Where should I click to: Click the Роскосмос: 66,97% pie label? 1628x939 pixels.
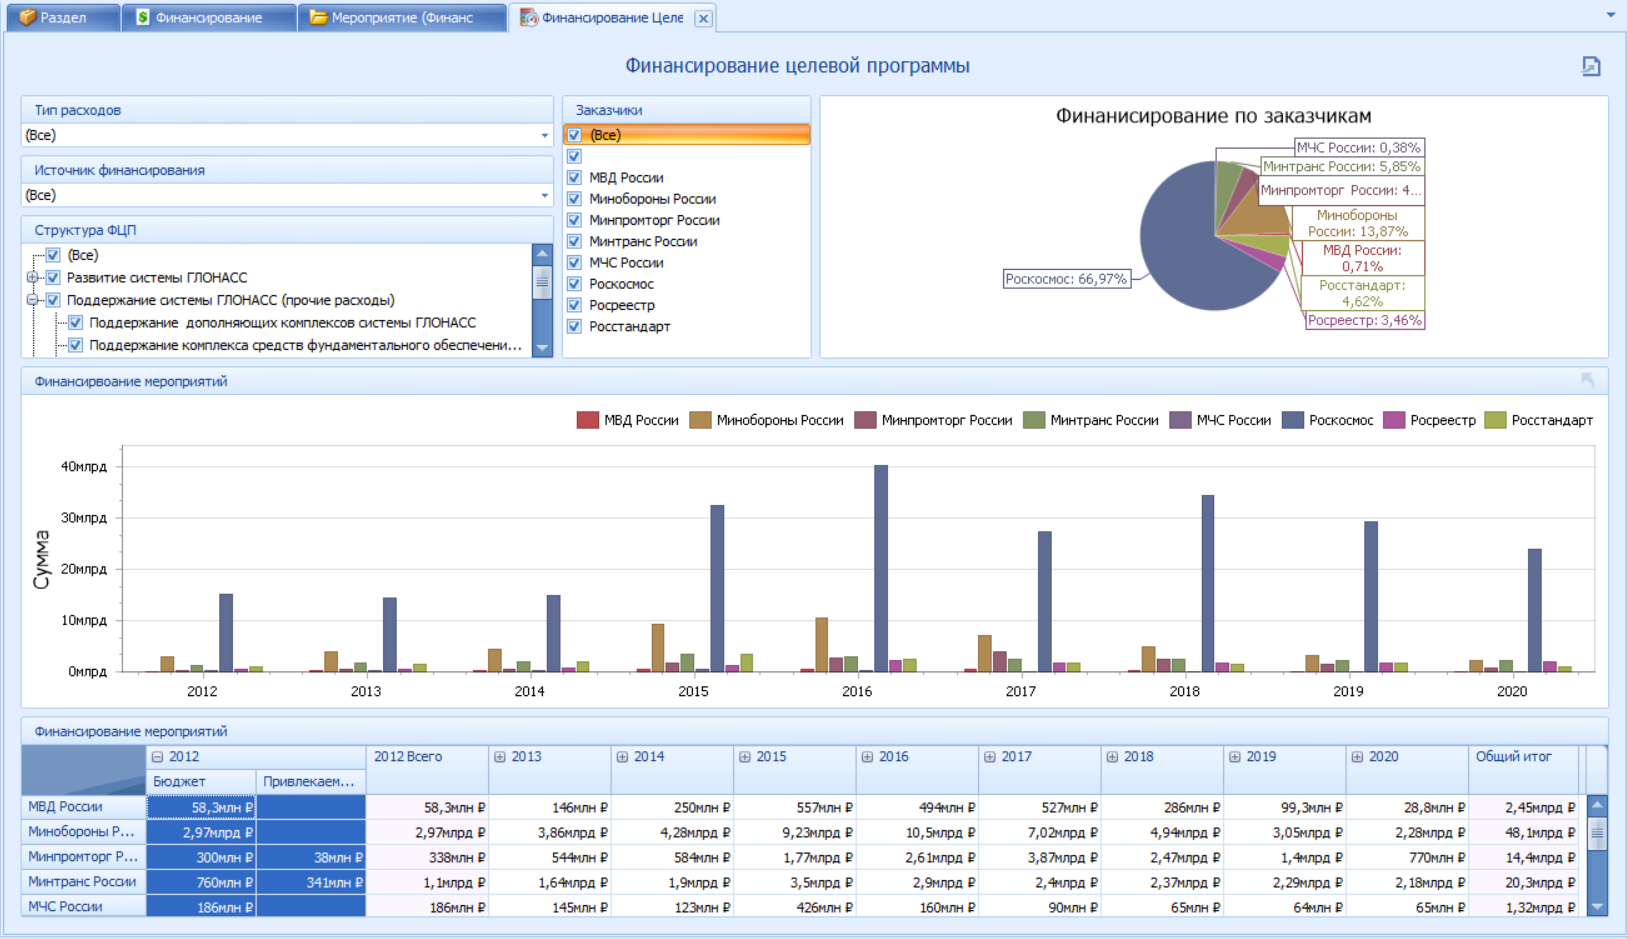(1066, 279)
